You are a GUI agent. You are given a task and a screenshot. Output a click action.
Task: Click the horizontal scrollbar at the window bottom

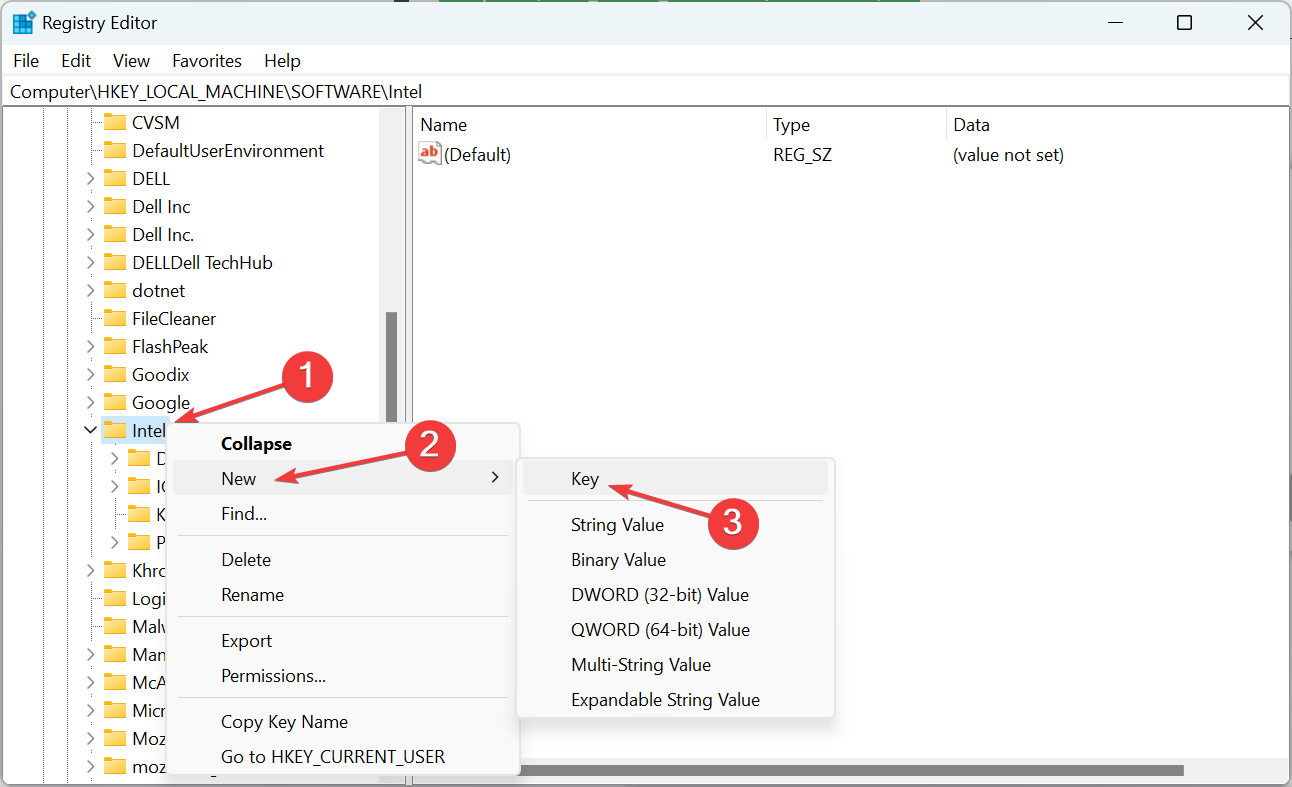[x=850, y=770]
